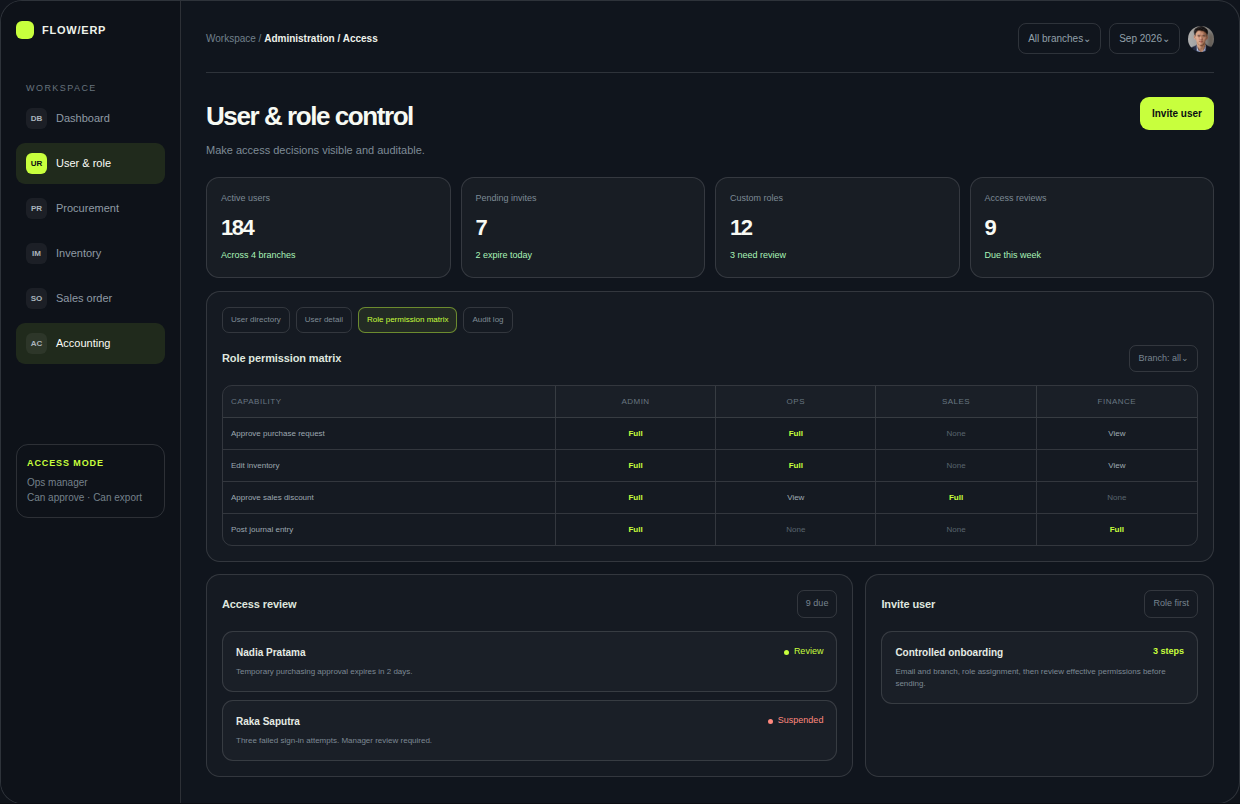This screenshot has height=804, width=1240.
Task: Open the Pending invites 7 card
Action: [583, 227]
